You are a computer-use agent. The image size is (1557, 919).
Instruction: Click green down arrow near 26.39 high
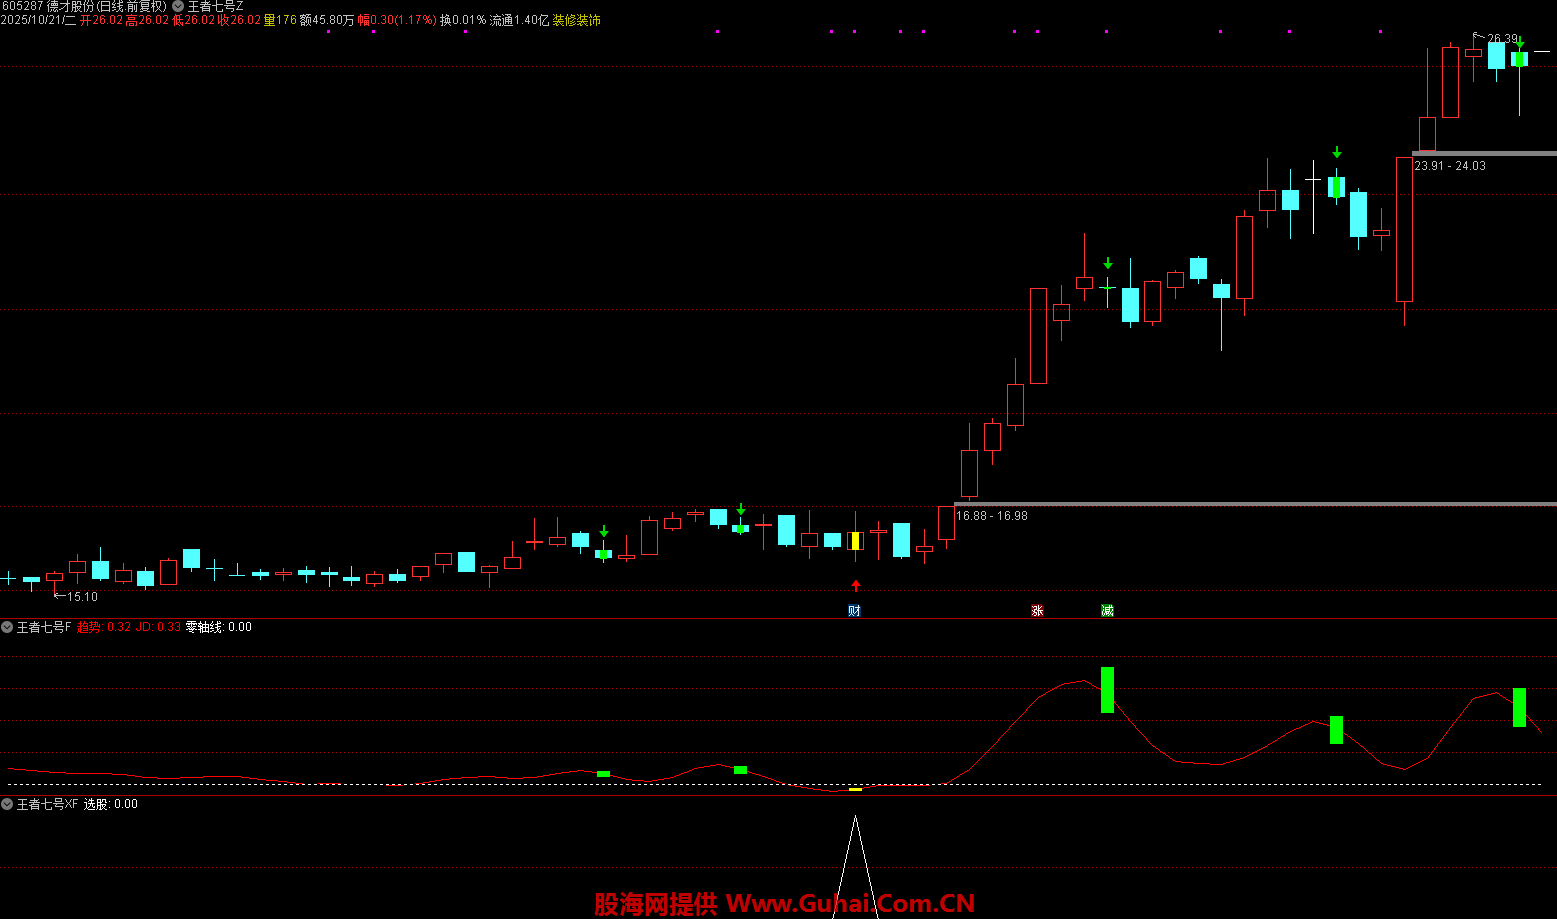pos(1519,42)
